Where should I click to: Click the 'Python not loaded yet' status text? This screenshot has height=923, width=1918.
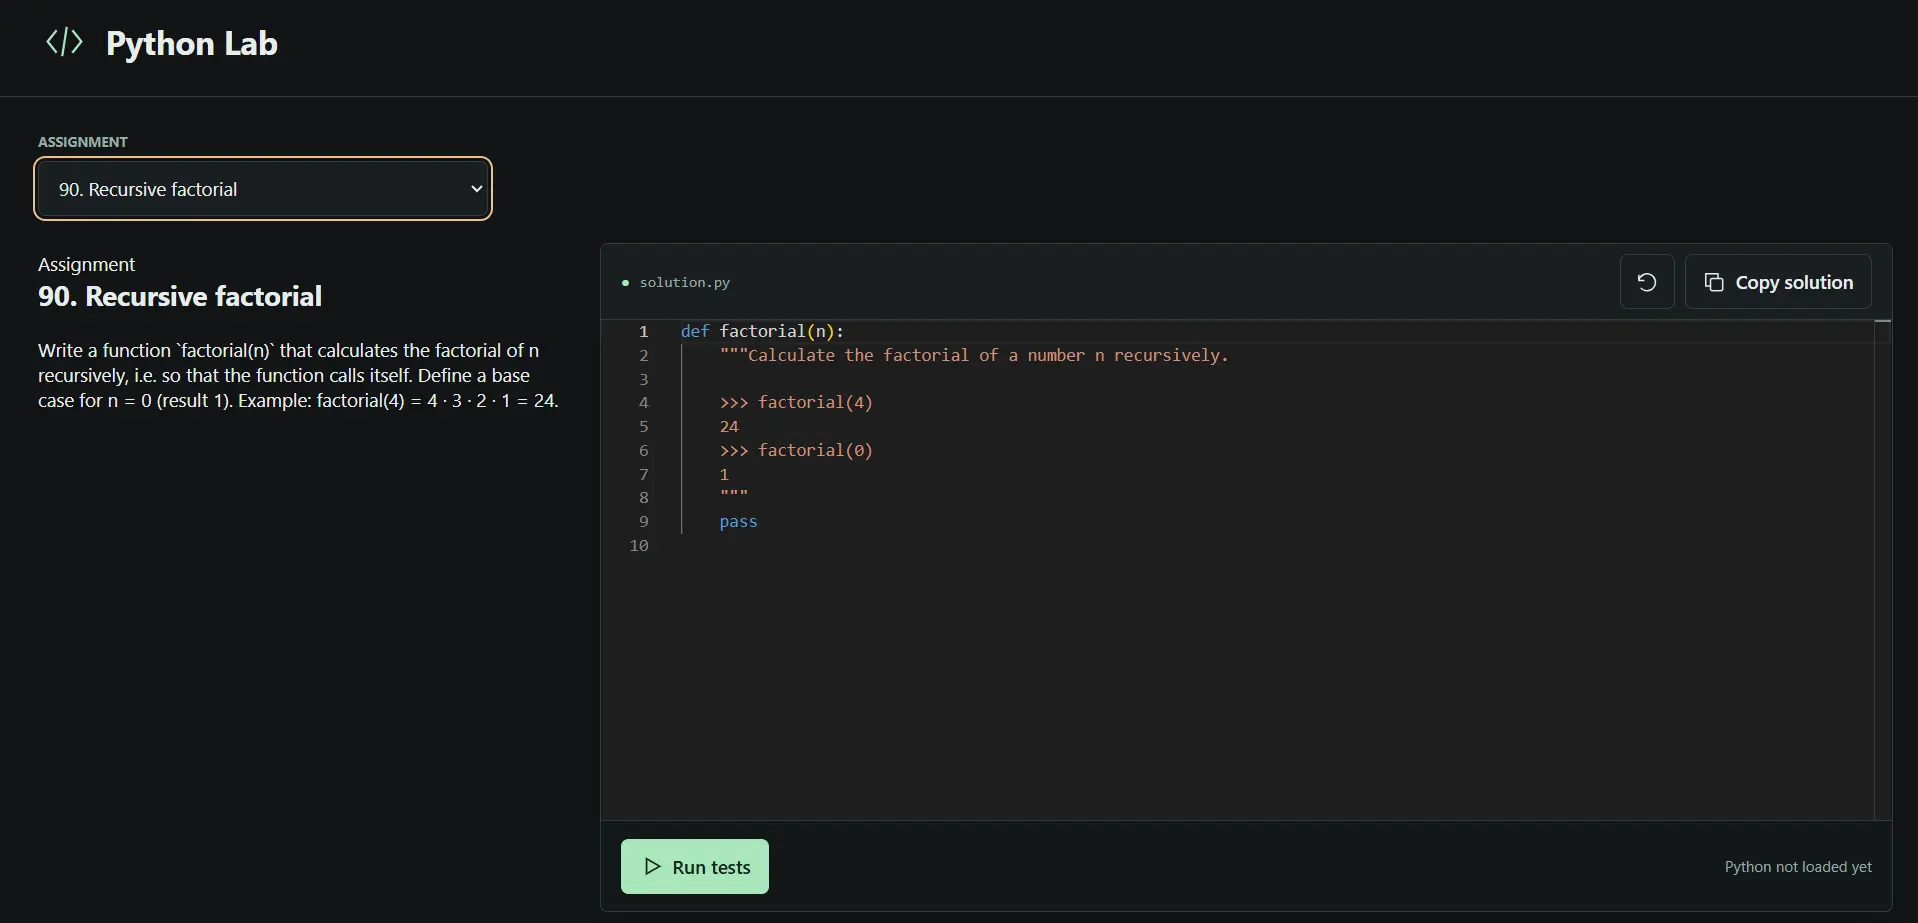[1797, 867]
